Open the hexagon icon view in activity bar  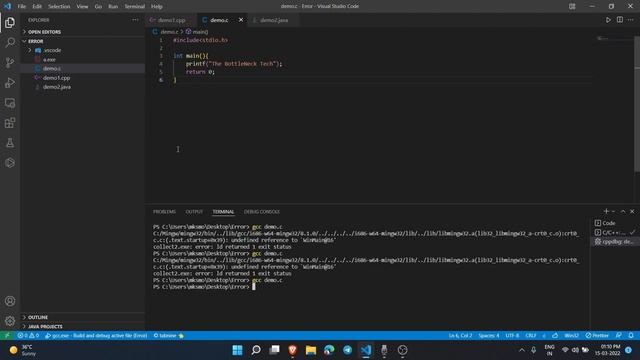pyautogui.click(x=10, y=163)
